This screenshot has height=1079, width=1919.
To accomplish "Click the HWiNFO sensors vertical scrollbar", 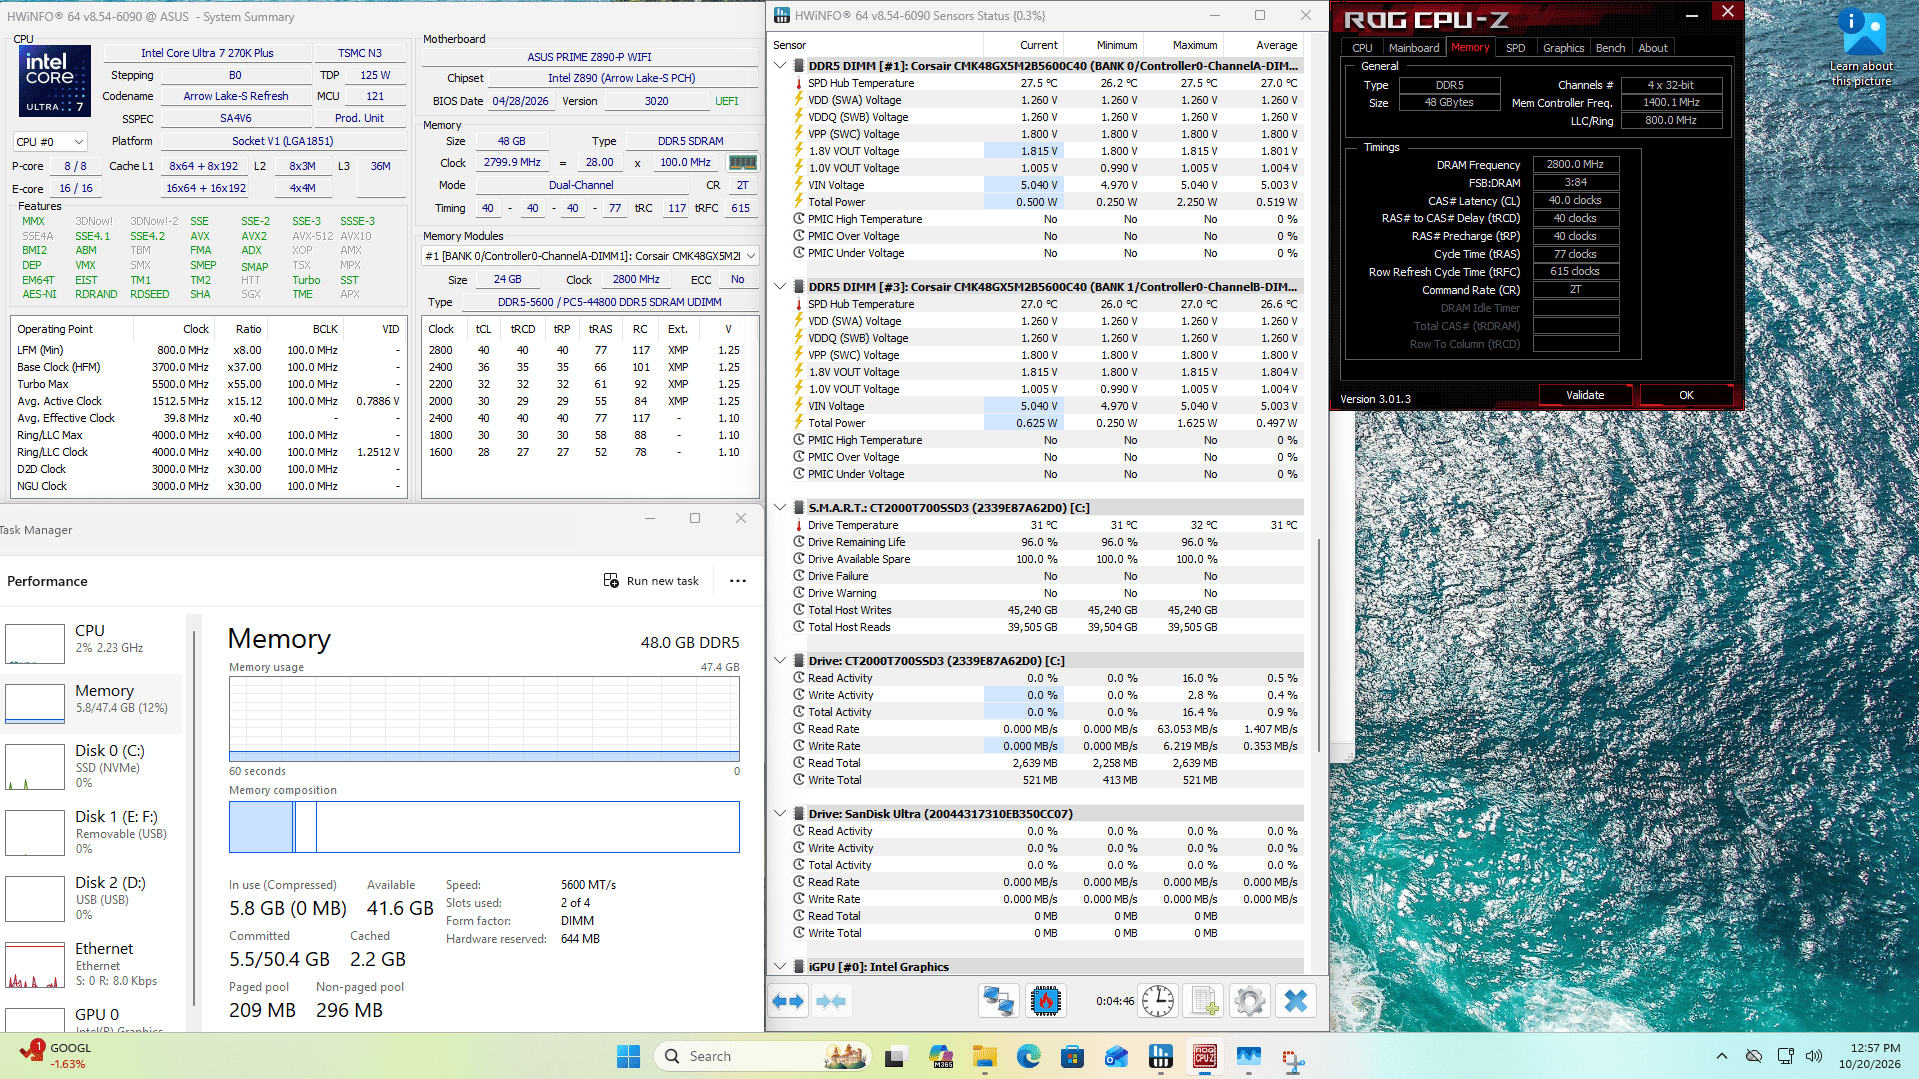I will tap(1319, 645).
